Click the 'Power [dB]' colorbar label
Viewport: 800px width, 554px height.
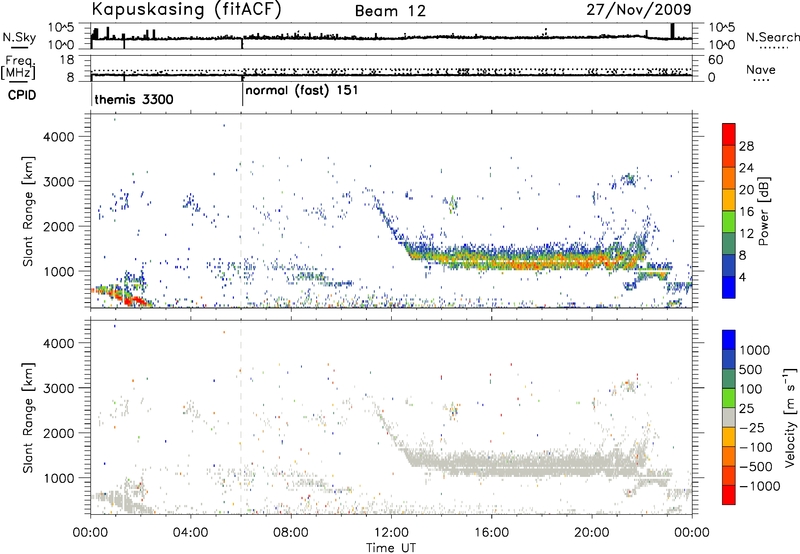(x=763, y=212)
